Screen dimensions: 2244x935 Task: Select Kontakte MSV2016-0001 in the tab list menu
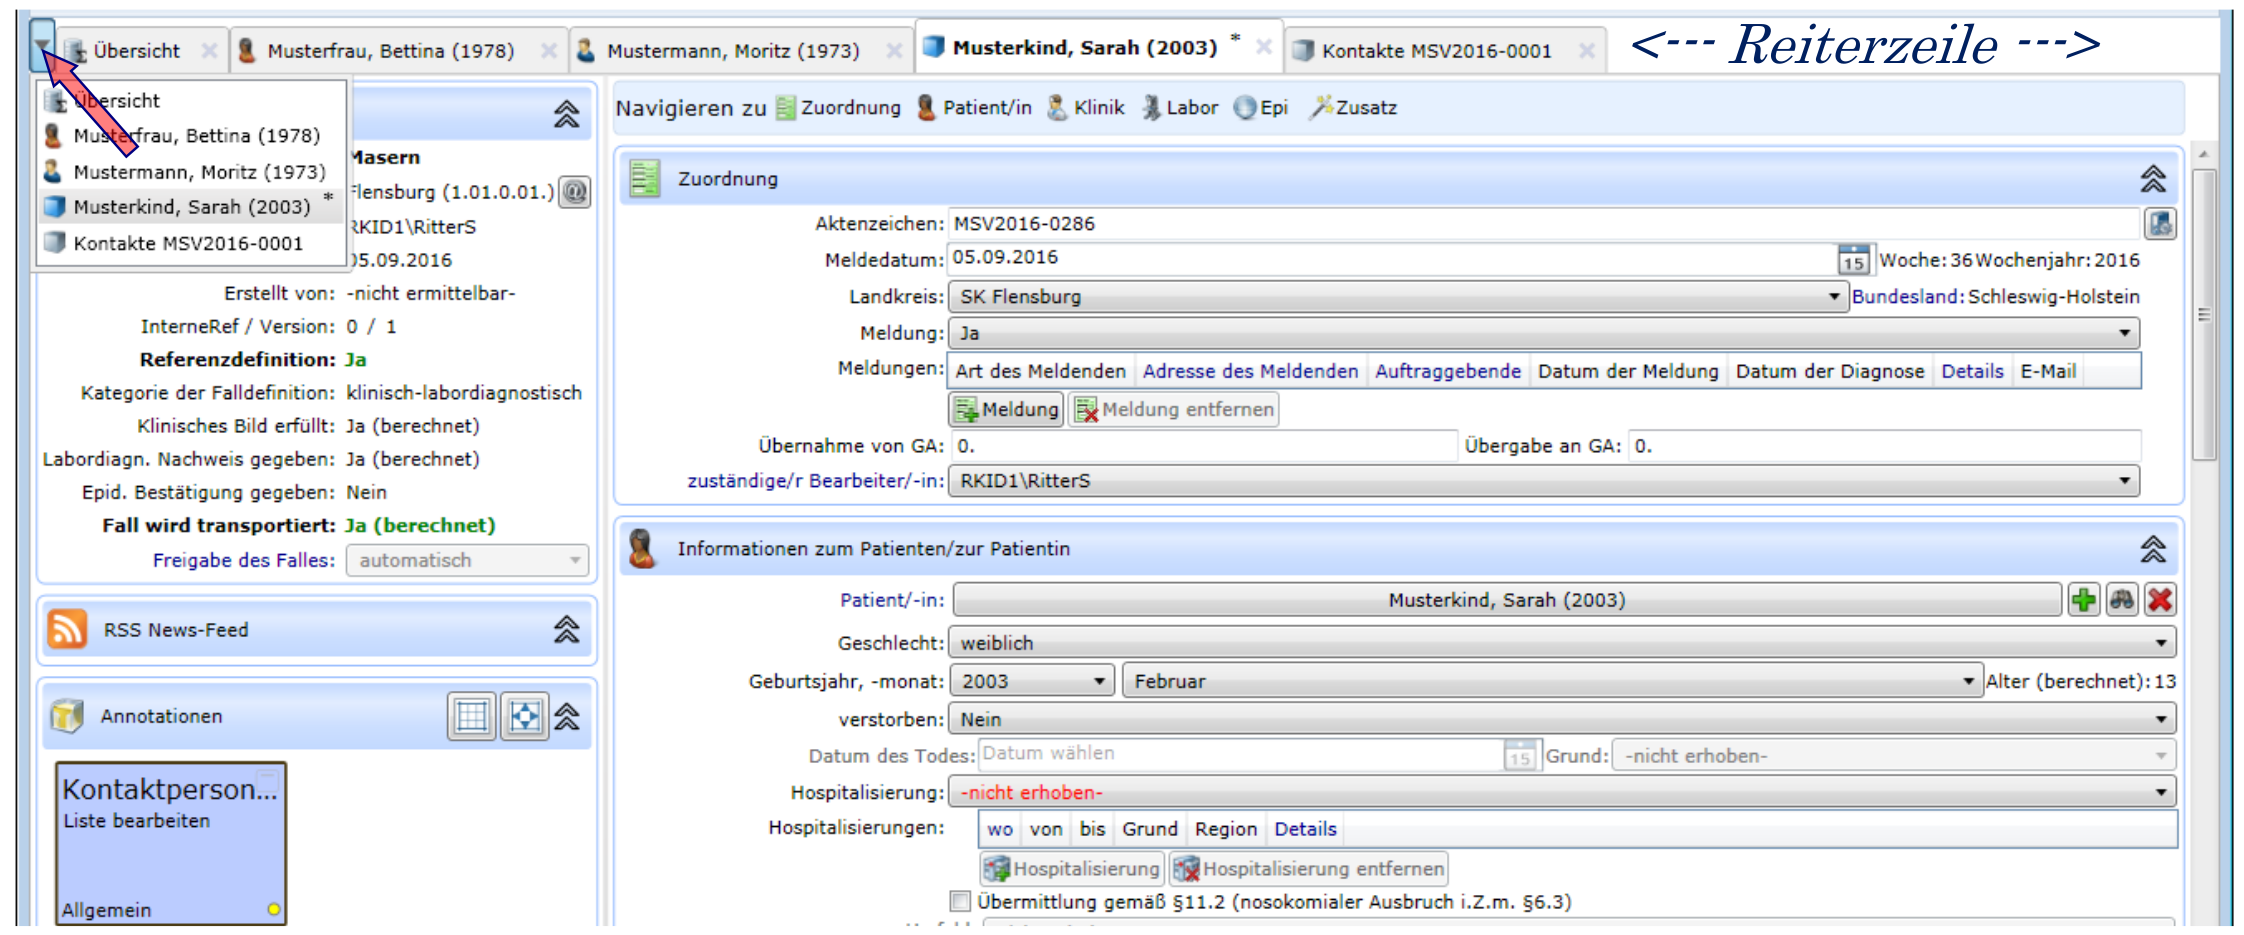coord(187,243)
